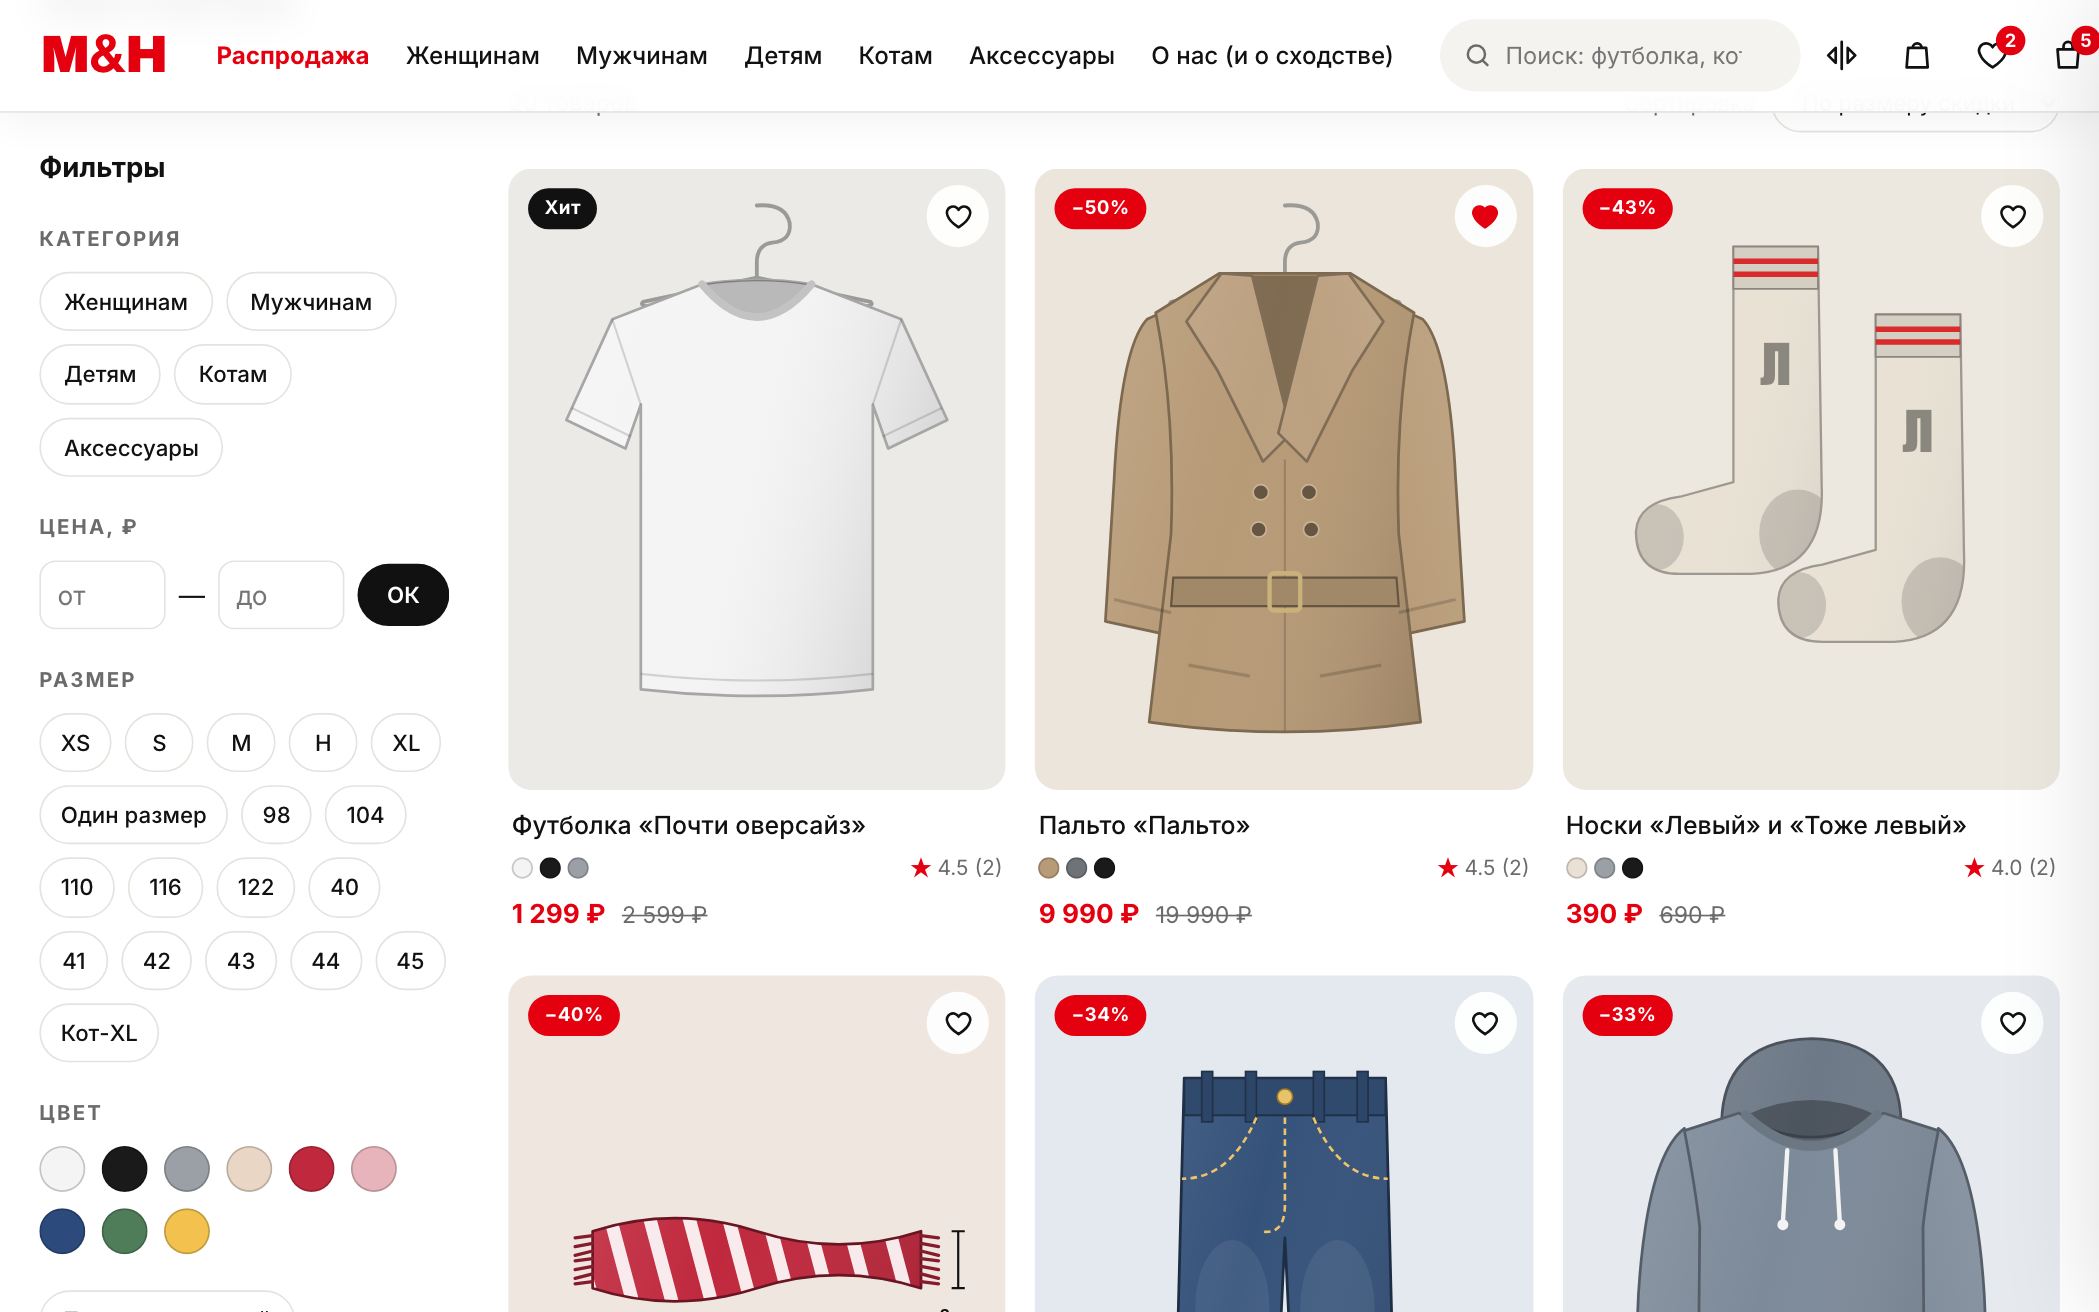
Task: Open the favorites heart with badge 2
Action: [1992, 56]
